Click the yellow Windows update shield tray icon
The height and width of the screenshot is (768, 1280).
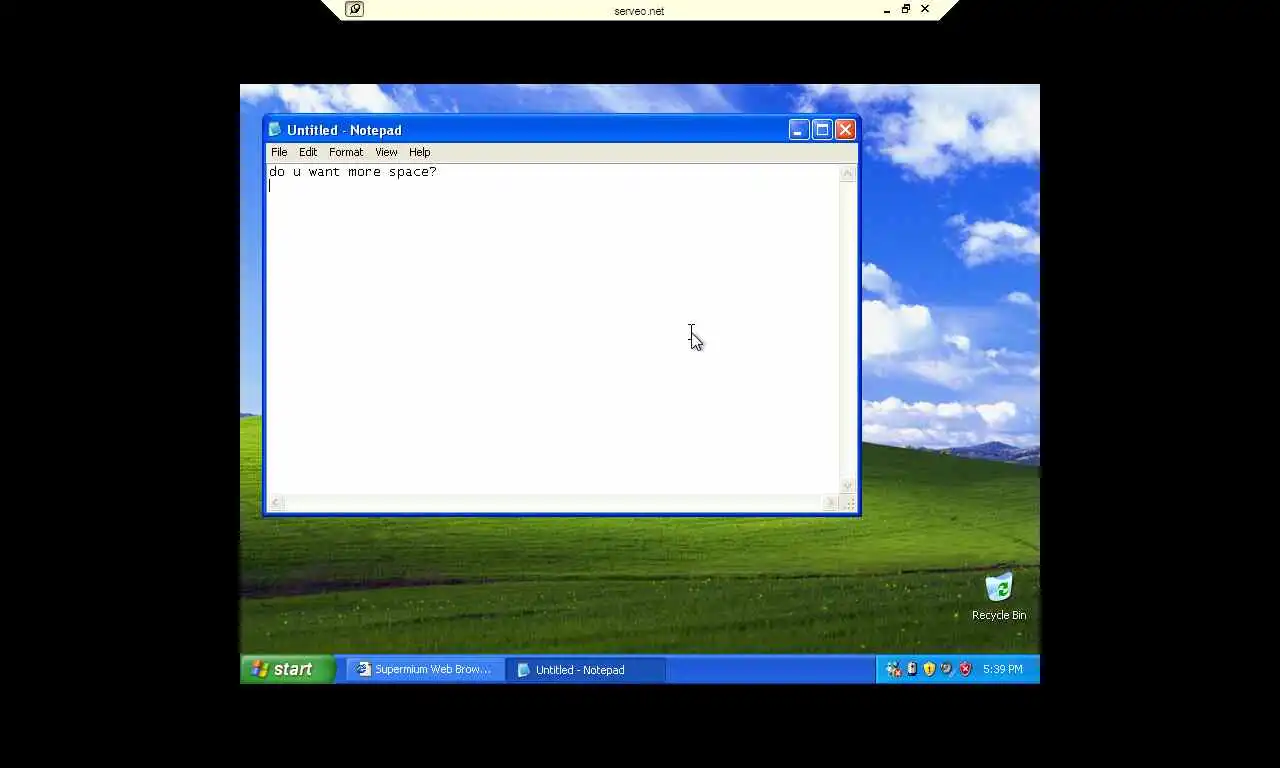(x=929, y=669)
